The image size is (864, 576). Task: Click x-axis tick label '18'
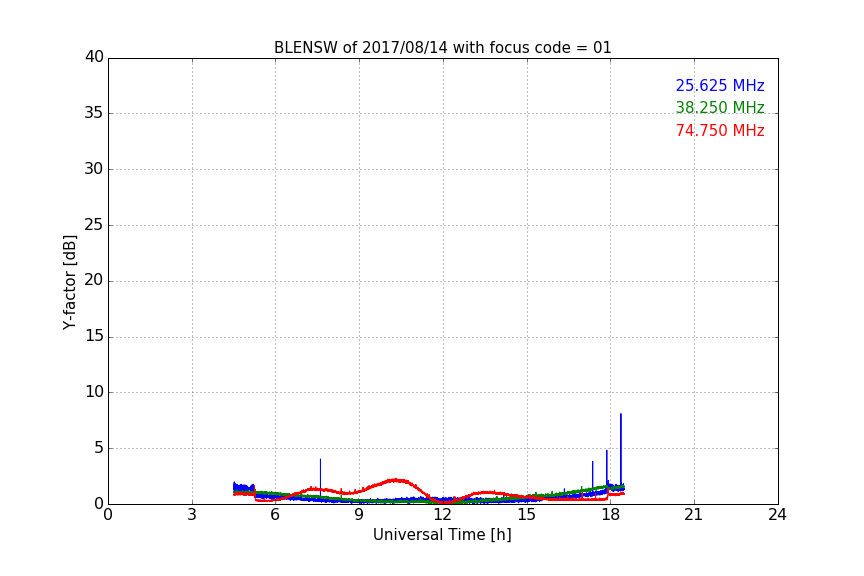610,515
